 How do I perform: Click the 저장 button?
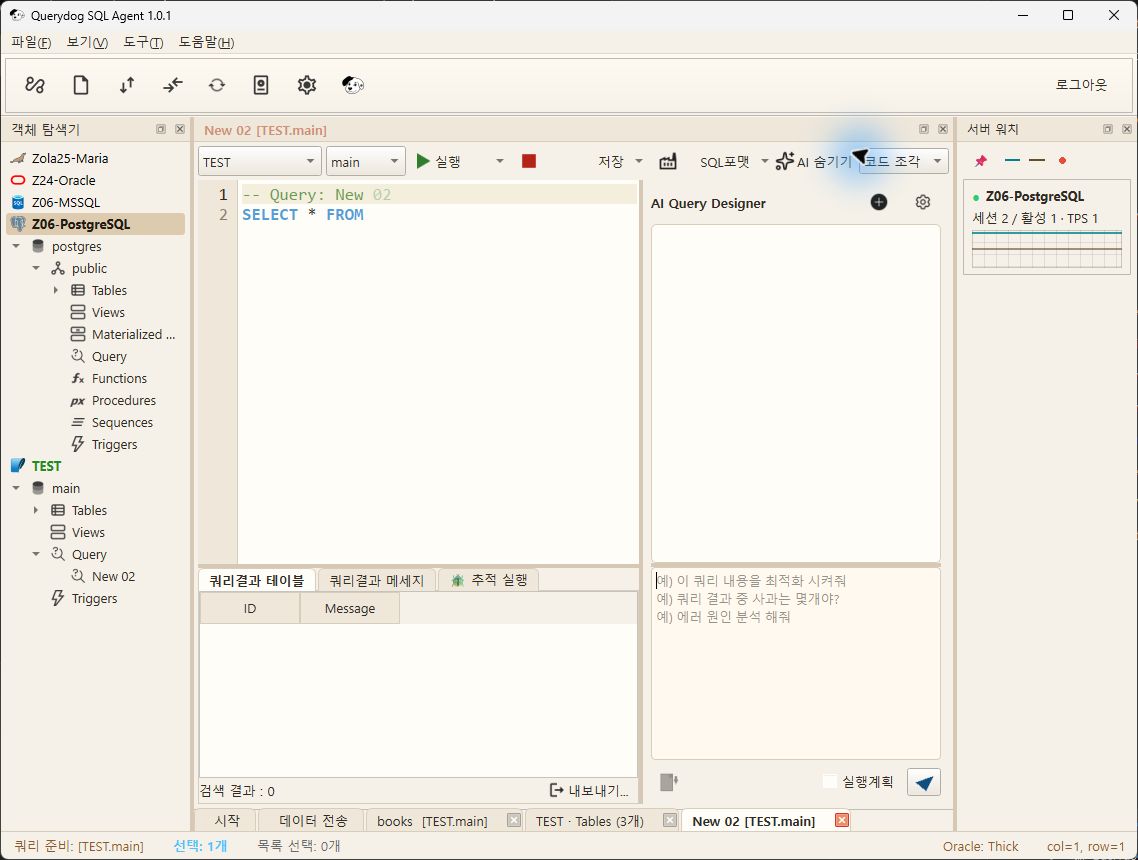click(610, 161)
